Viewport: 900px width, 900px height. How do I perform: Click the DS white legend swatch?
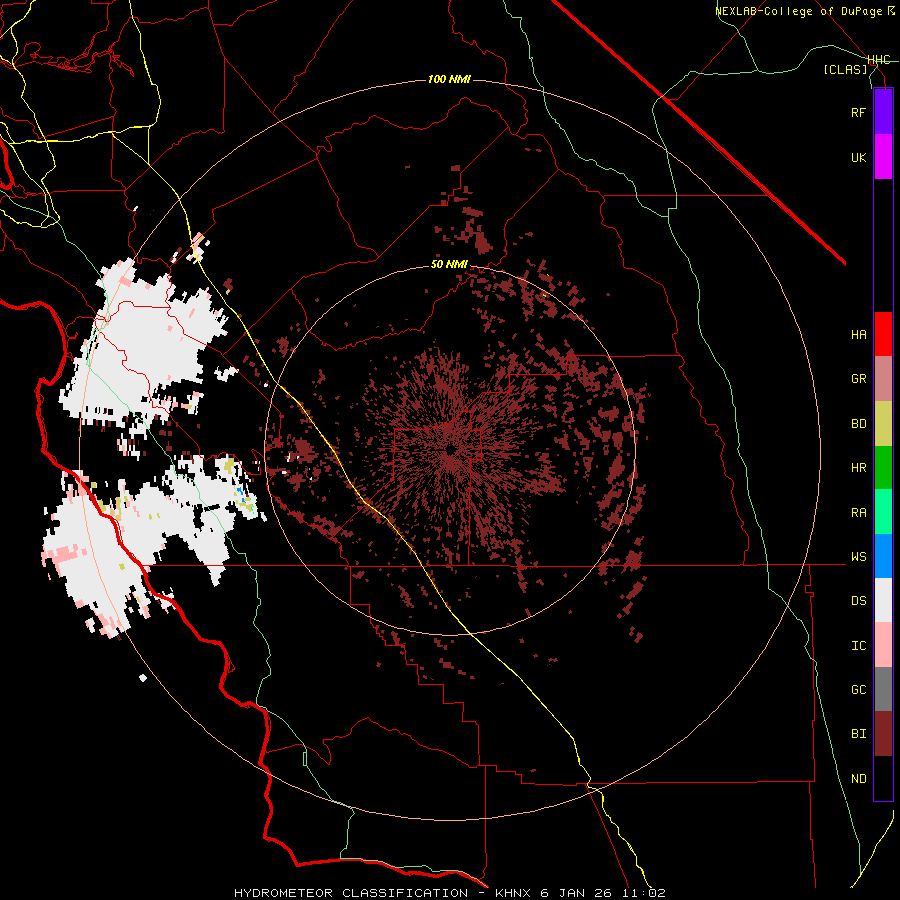(883, 600)
